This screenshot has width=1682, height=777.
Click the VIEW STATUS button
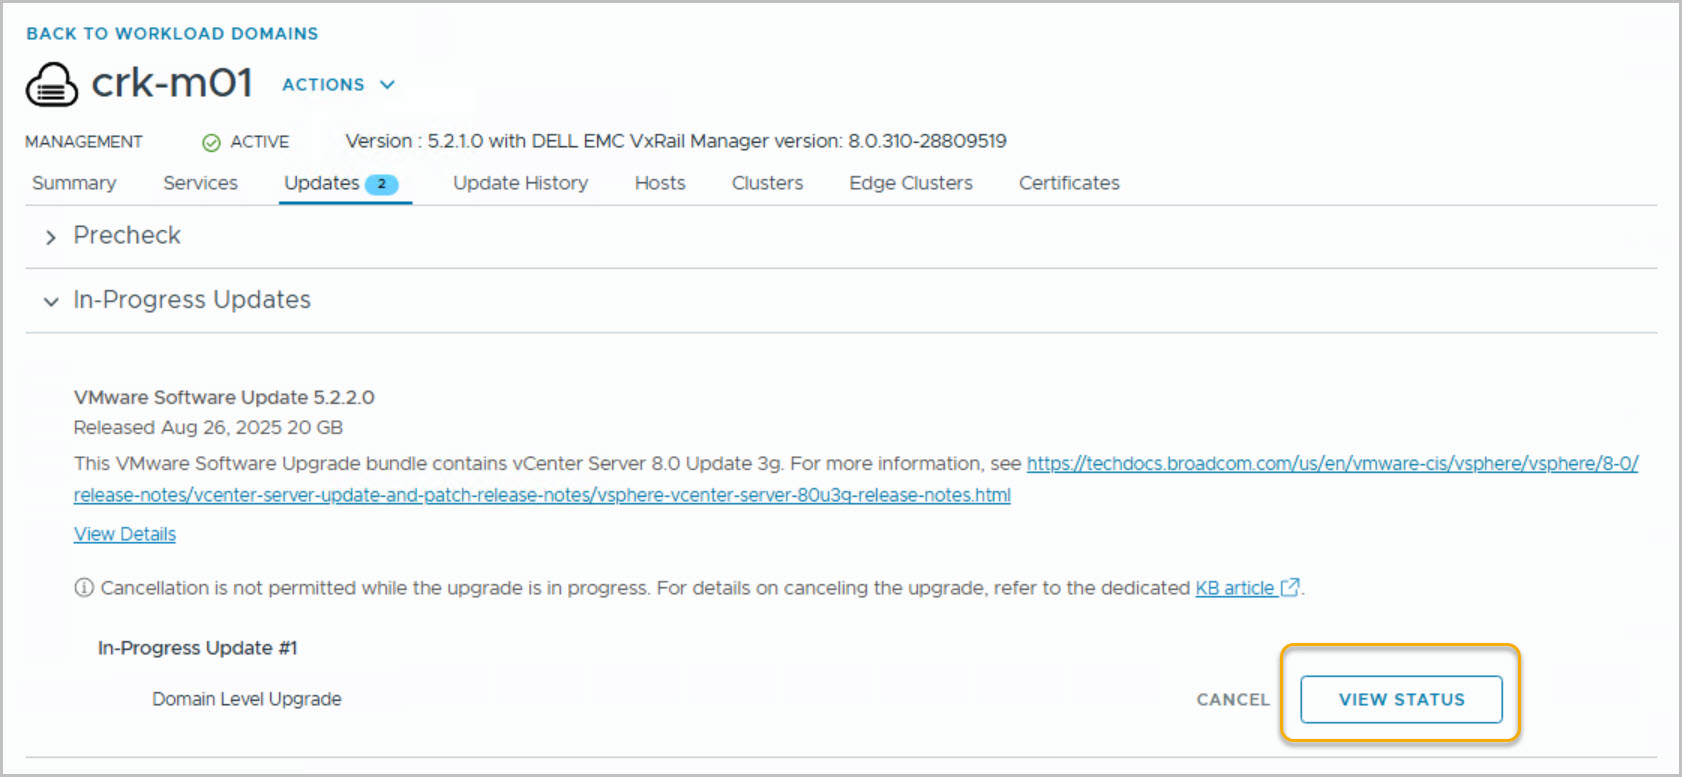(1401, 699)
